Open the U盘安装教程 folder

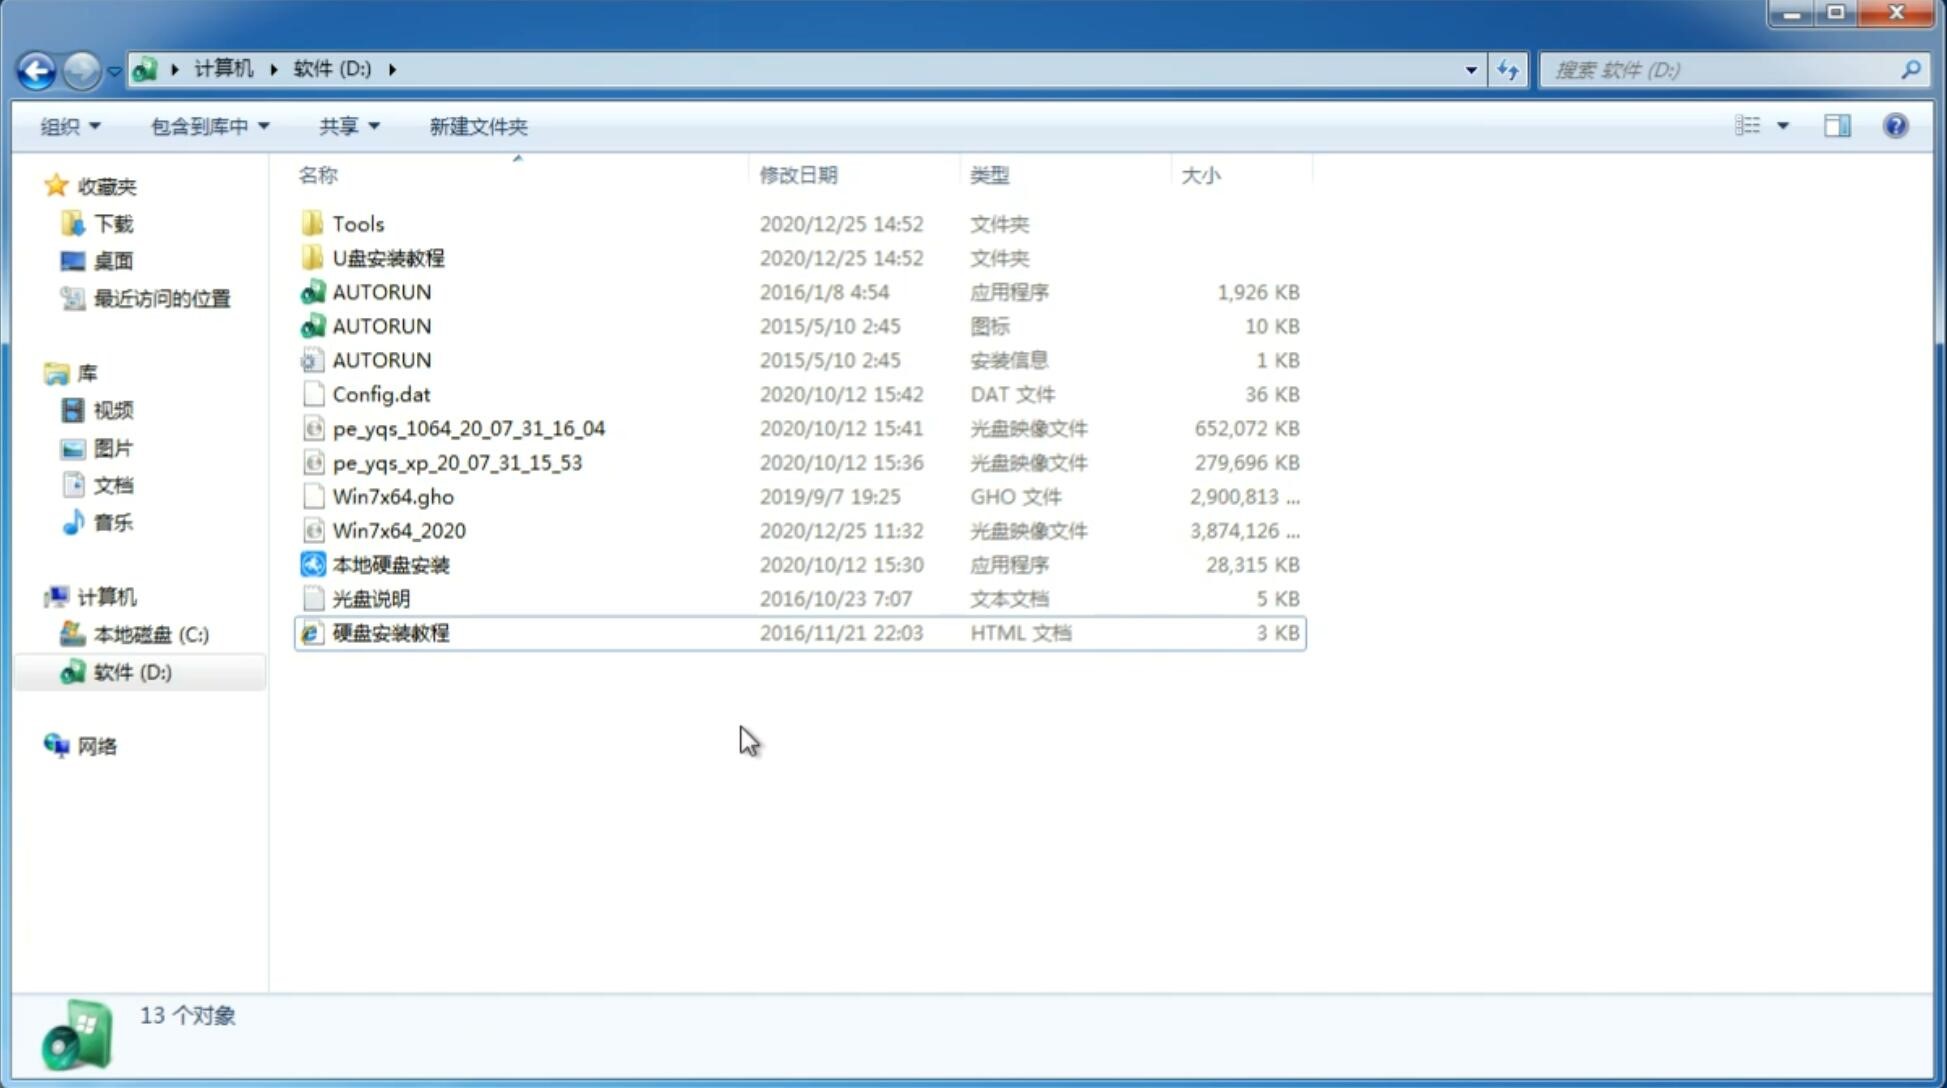(x=388, y=257)
